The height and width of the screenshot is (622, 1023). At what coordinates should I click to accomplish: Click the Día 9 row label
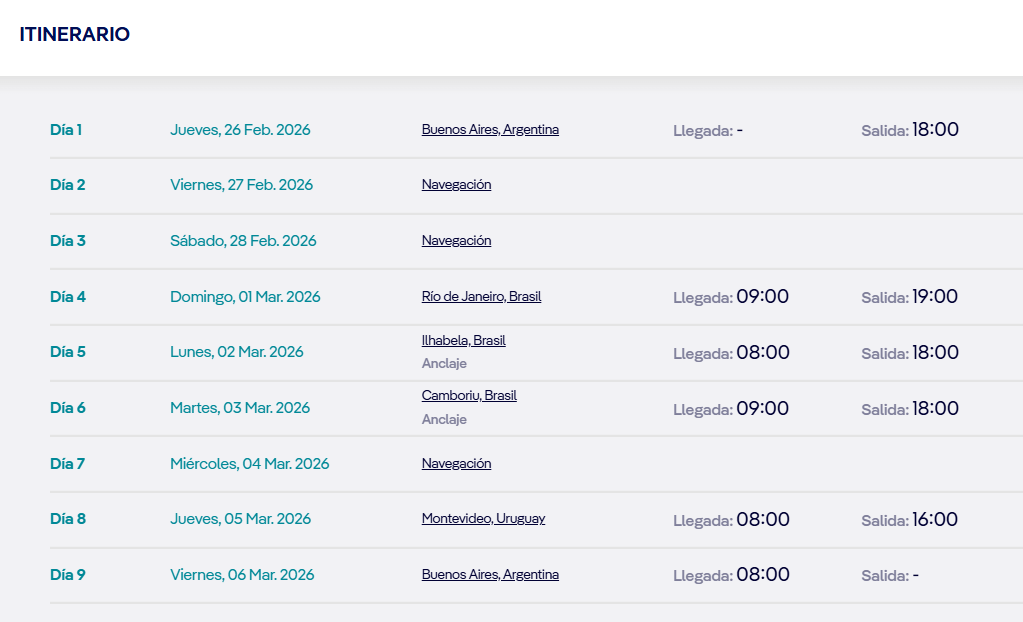(68, 575)
